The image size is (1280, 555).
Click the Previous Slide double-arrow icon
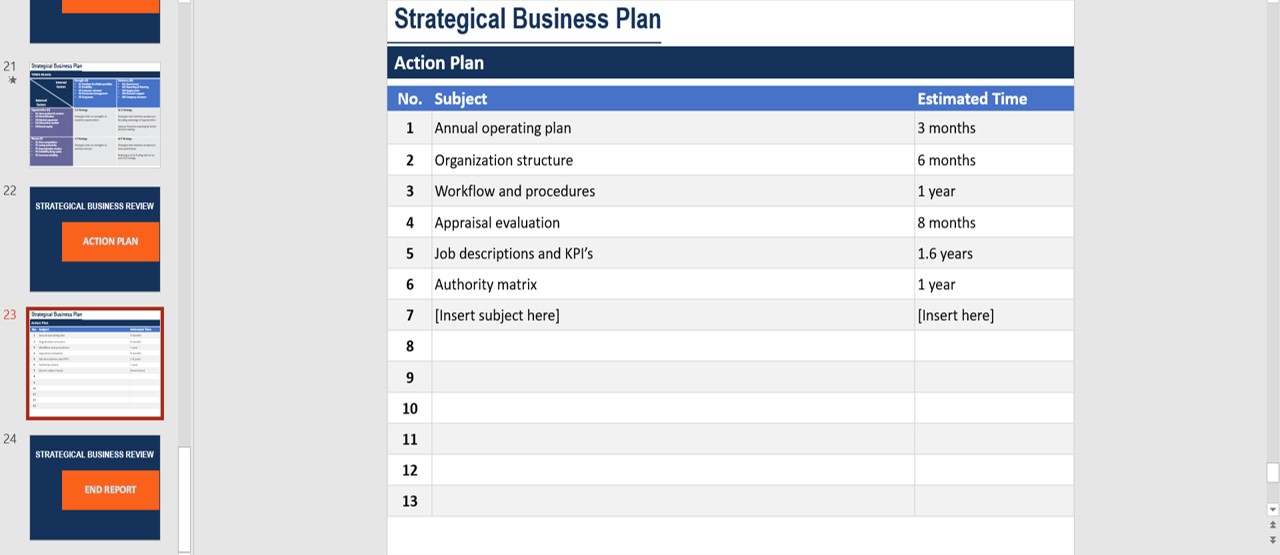1273,524
